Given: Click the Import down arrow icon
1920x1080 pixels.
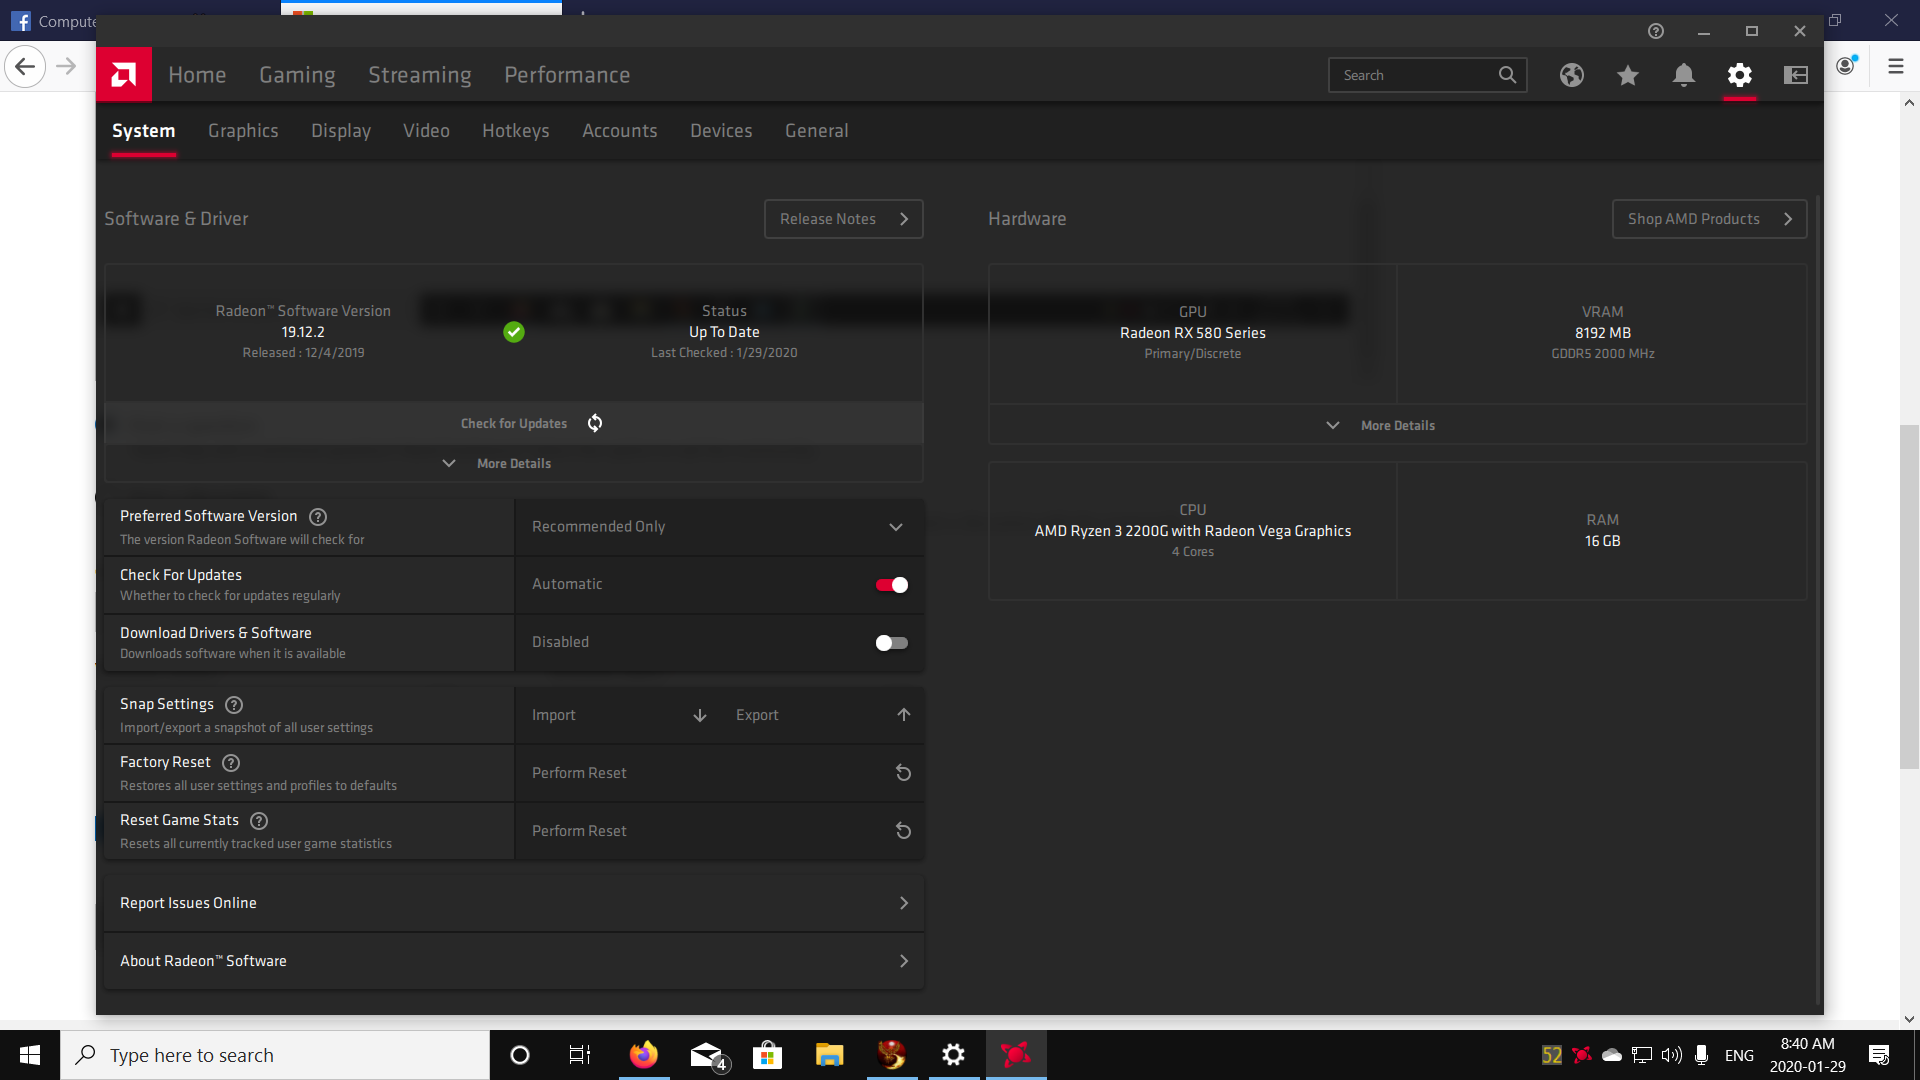Looking at the screenshot, I should click(700, 715).
